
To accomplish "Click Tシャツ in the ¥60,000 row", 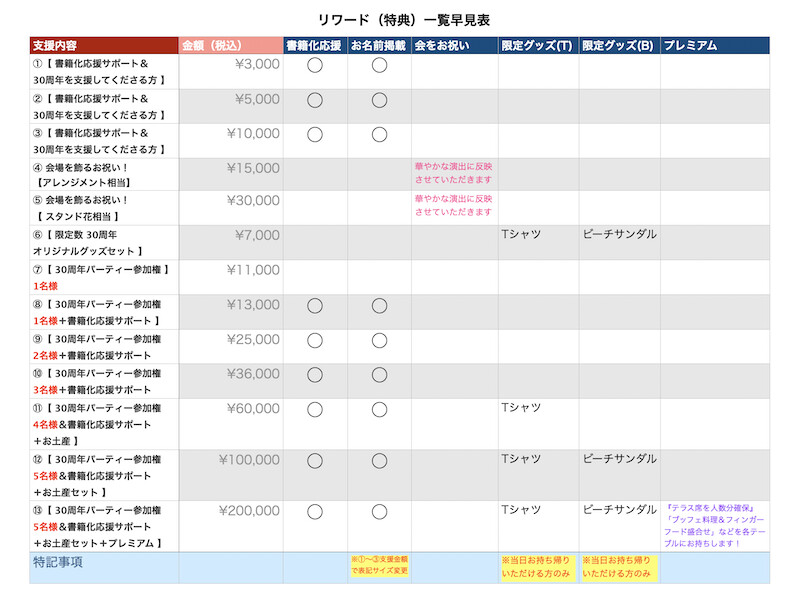I will pyautogui.click(x=521, y=408).
